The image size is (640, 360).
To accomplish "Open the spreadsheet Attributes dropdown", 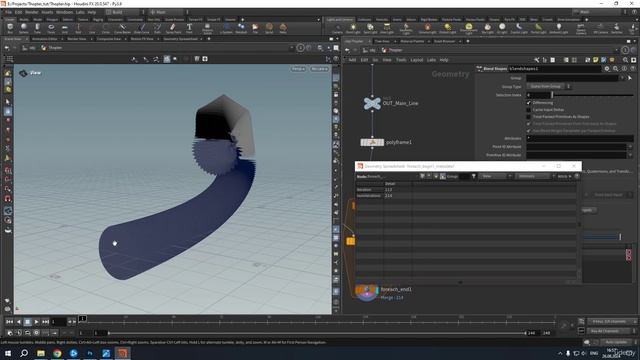I will click(534, 176).
